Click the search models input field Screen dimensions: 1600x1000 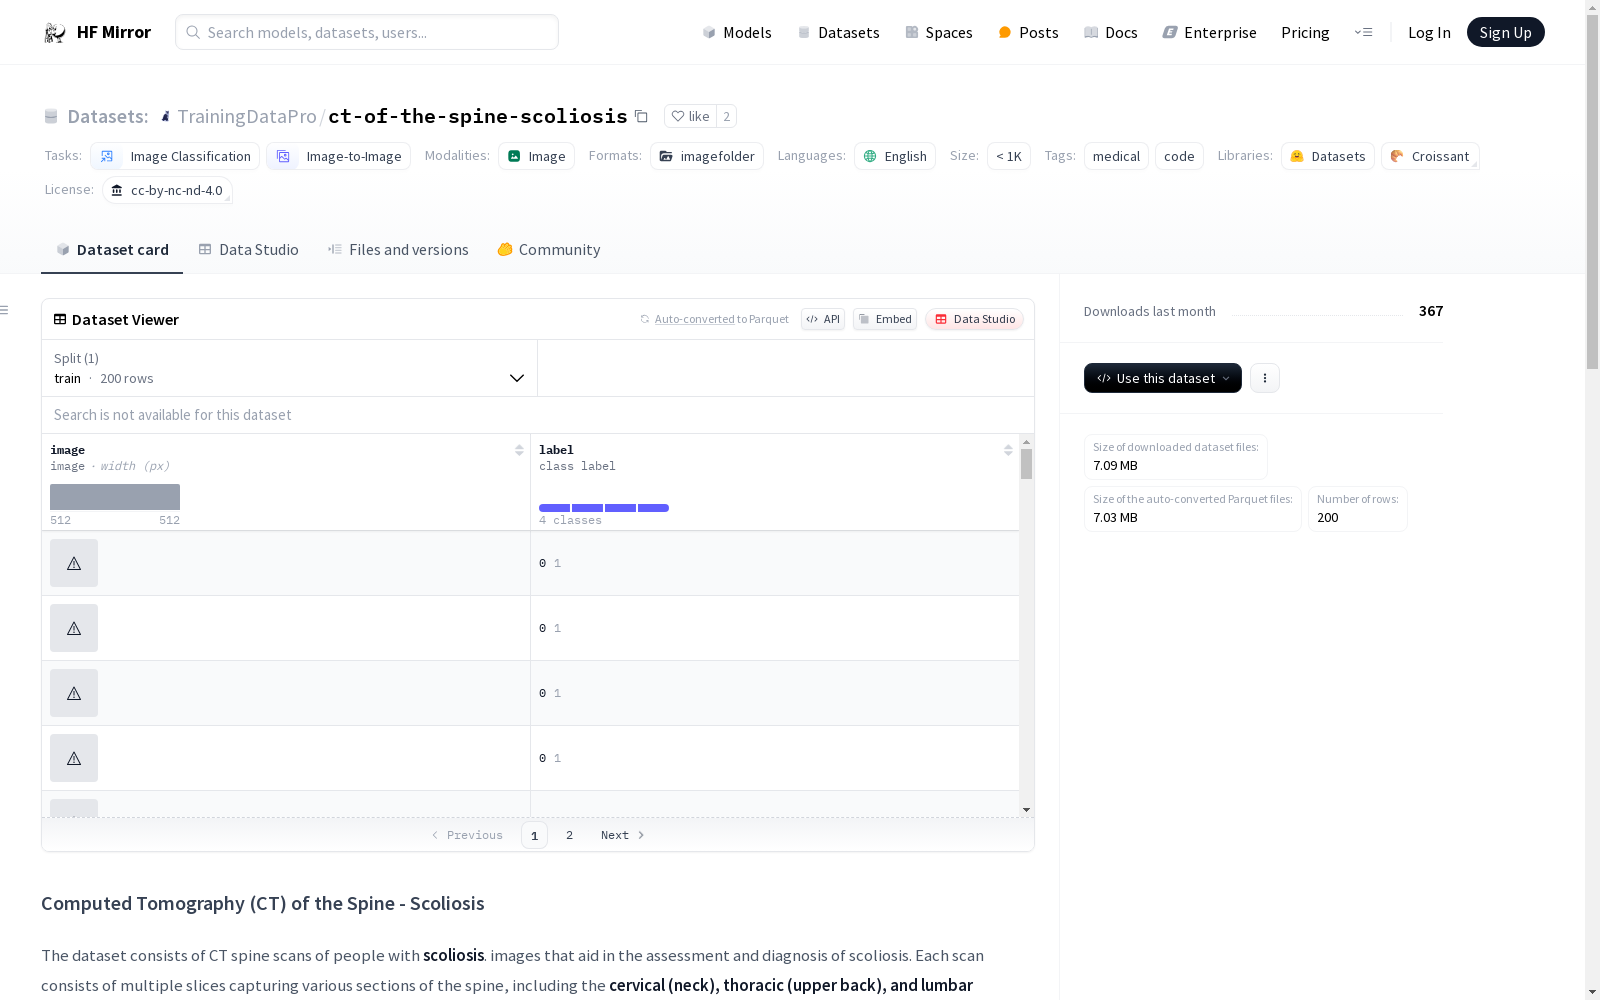[367, 32]
